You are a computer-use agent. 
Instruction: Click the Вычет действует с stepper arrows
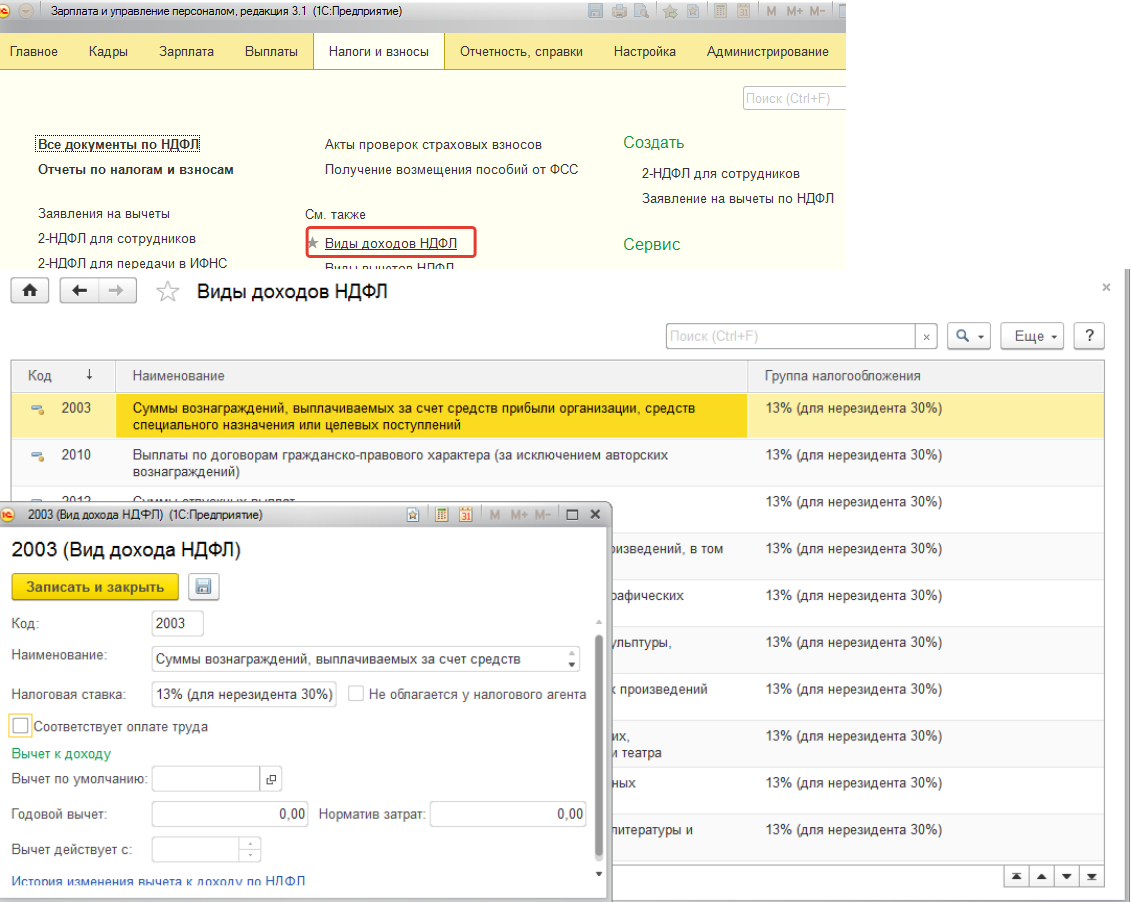click(x=250, y=849)
